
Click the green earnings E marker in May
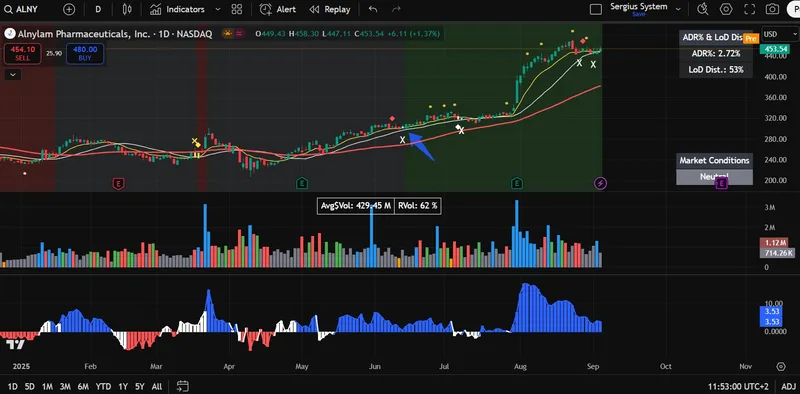[x=302, y=183]
